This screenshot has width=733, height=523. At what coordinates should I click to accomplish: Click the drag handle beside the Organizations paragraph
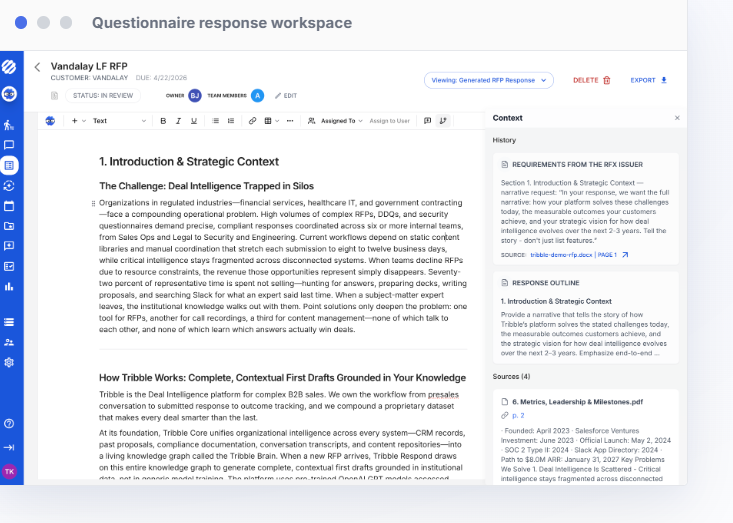coord(93,203)
